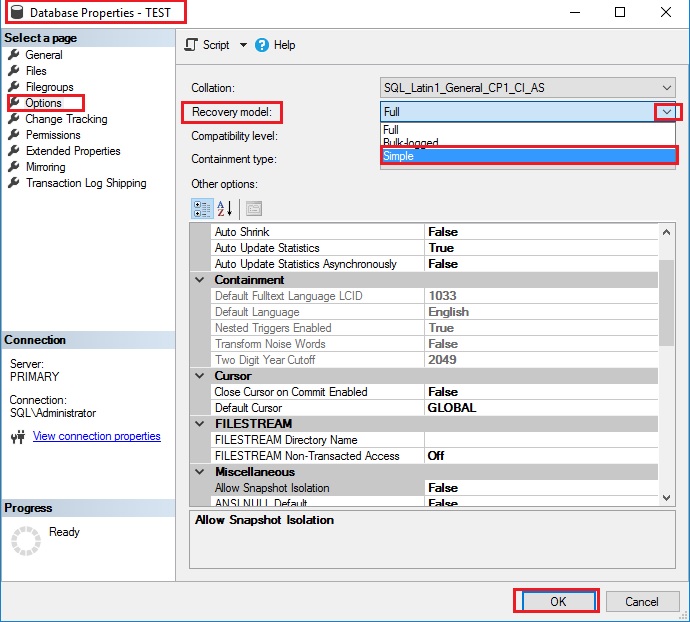This screenshot has height=622, width=690.
Task: Select the Change Tracking page
Action: coord(66,119)
